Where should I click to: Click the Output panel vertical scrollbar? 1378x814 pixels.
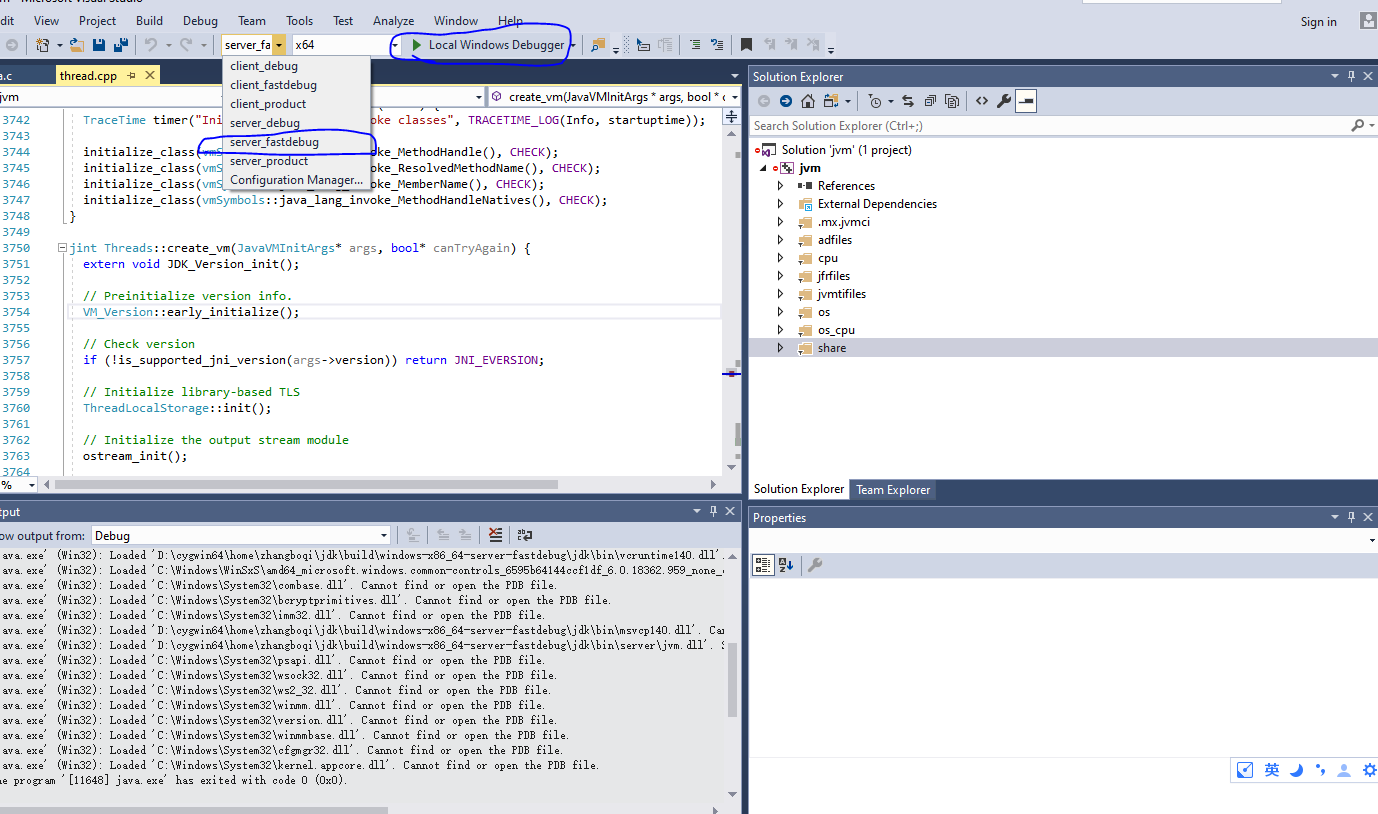(732, 680)
